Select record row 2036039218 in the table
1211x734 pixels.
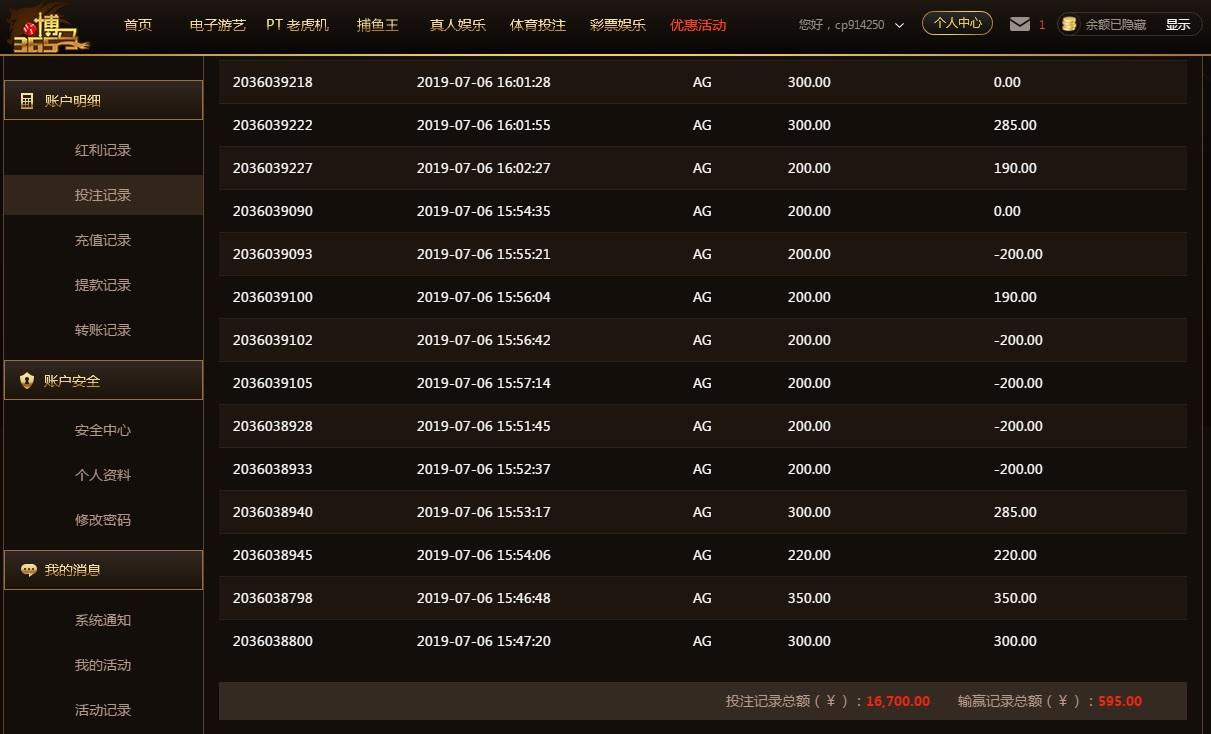pos(273,82)
